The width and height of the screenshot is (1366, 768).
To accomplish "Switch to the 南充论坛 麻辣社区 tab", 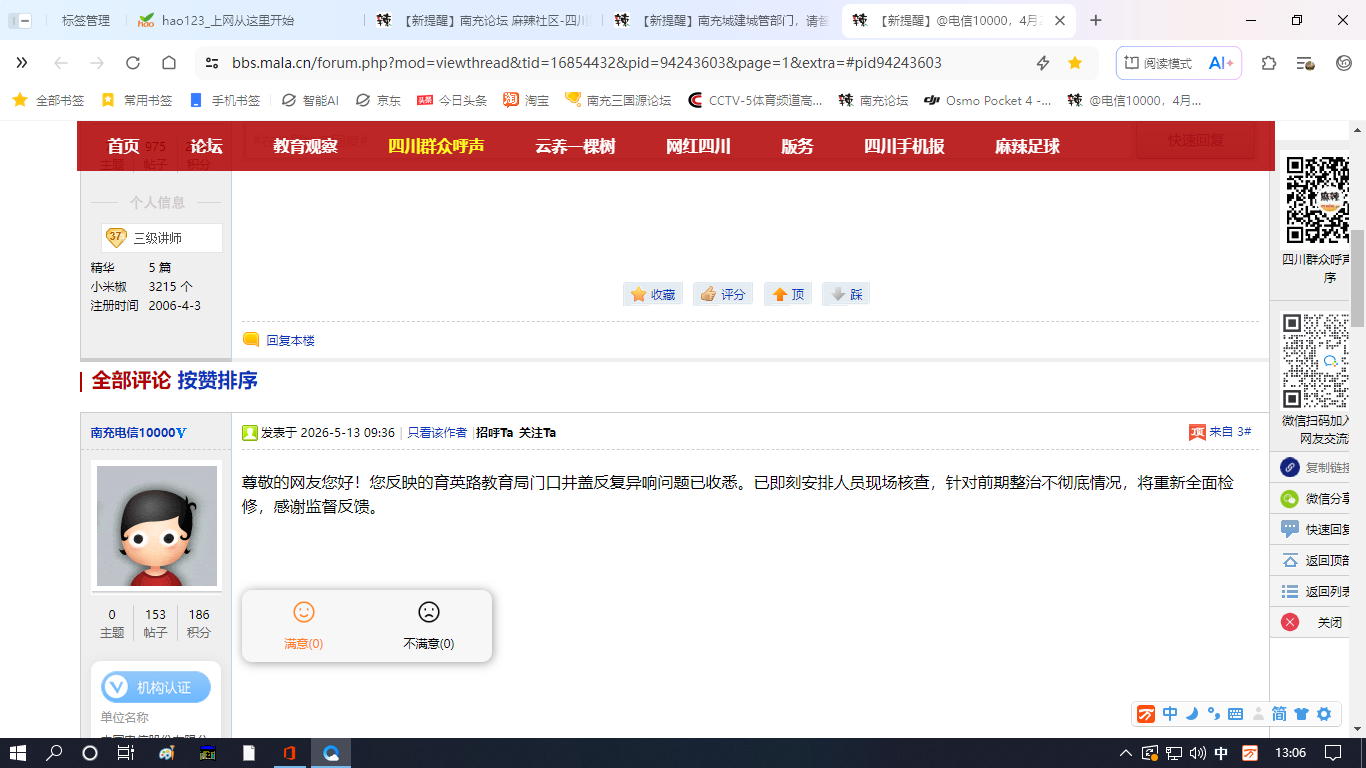I will pyautogui.click(x=483, y=20).
